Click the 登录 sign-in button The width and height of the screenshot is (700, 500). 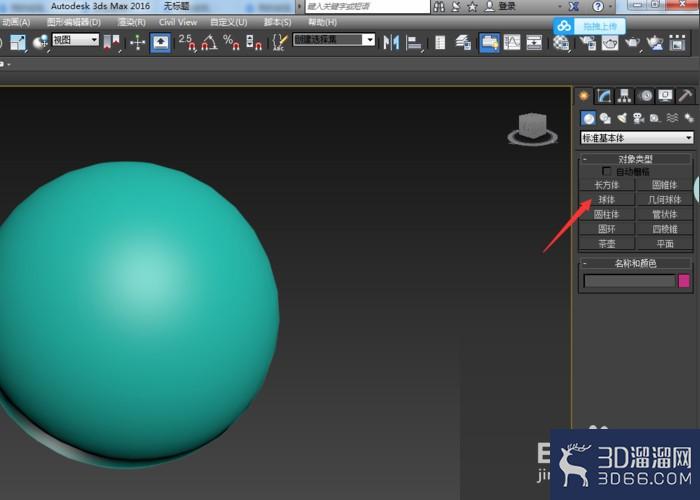click(x=500, y=6)
